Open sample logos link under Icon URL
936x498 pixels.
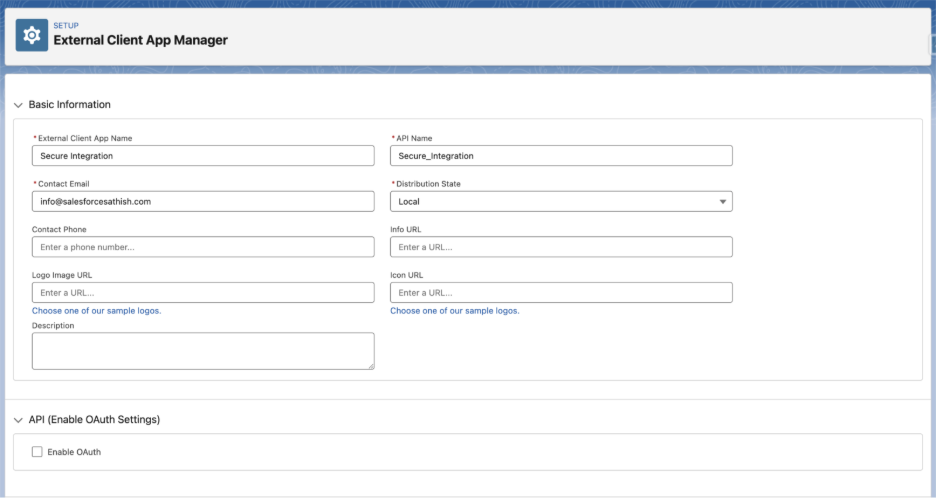tap(454, 311)
